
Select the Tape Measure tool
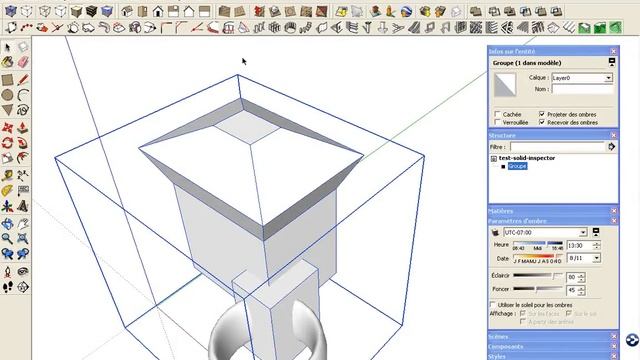click(7, 176)
